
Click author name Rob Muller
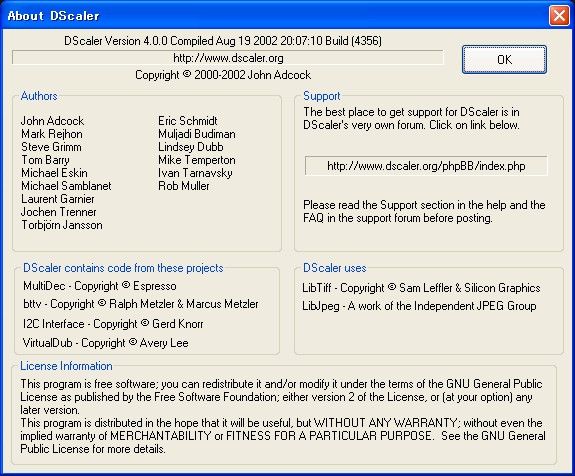184,186
